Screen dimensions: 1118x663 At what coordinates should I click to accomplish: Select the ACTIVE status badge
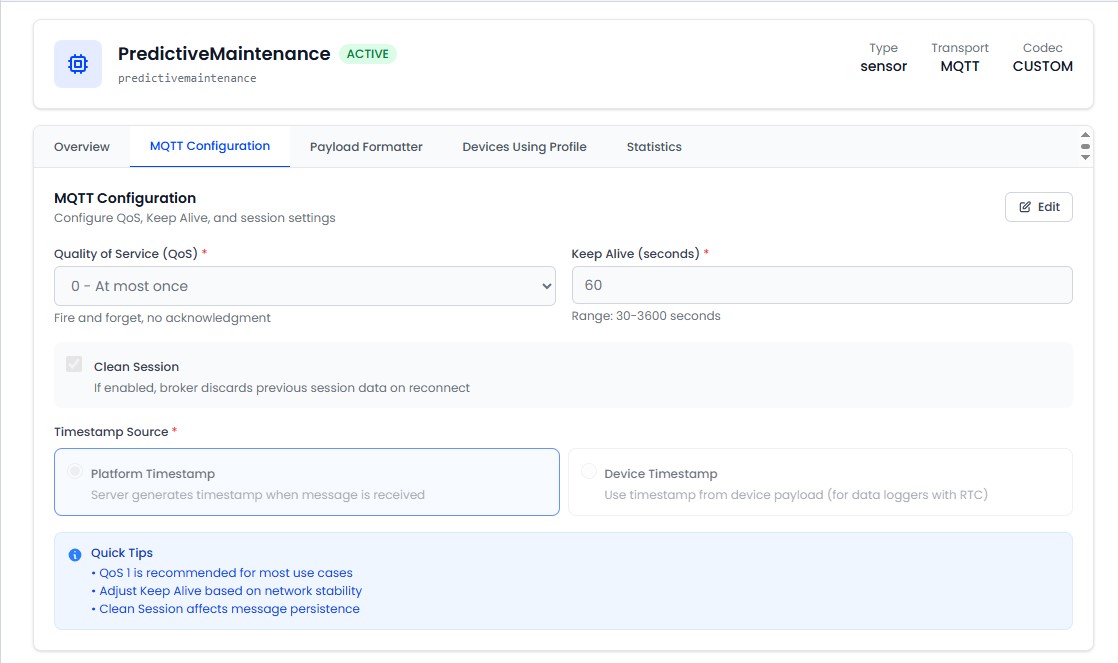coord(369,54)
